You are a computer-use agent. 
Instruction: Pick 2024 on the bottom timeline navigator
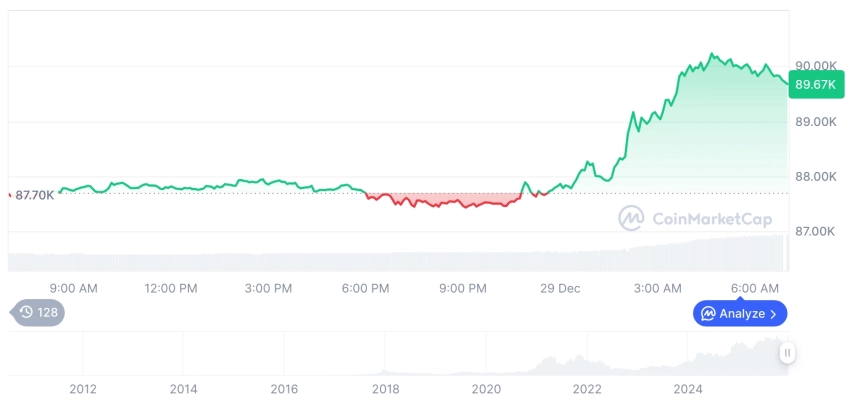[x=688, y=388]
